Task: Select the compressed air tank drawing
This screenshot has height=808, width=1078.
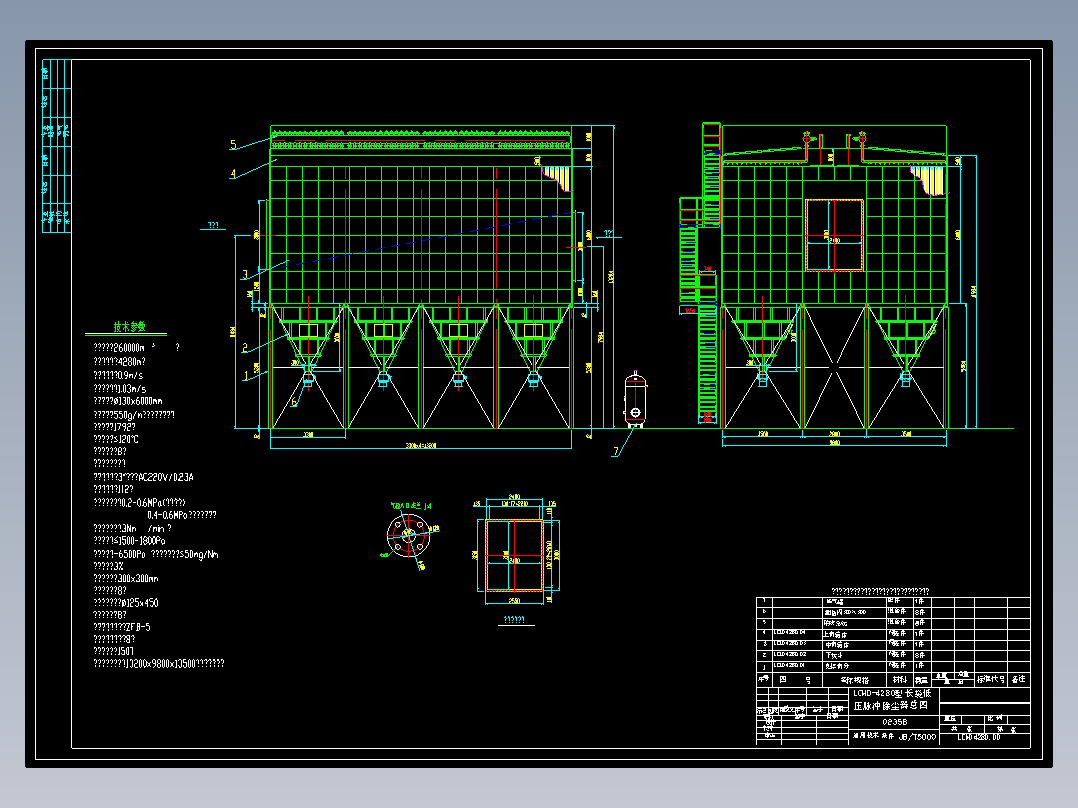Action: [635, 400]
